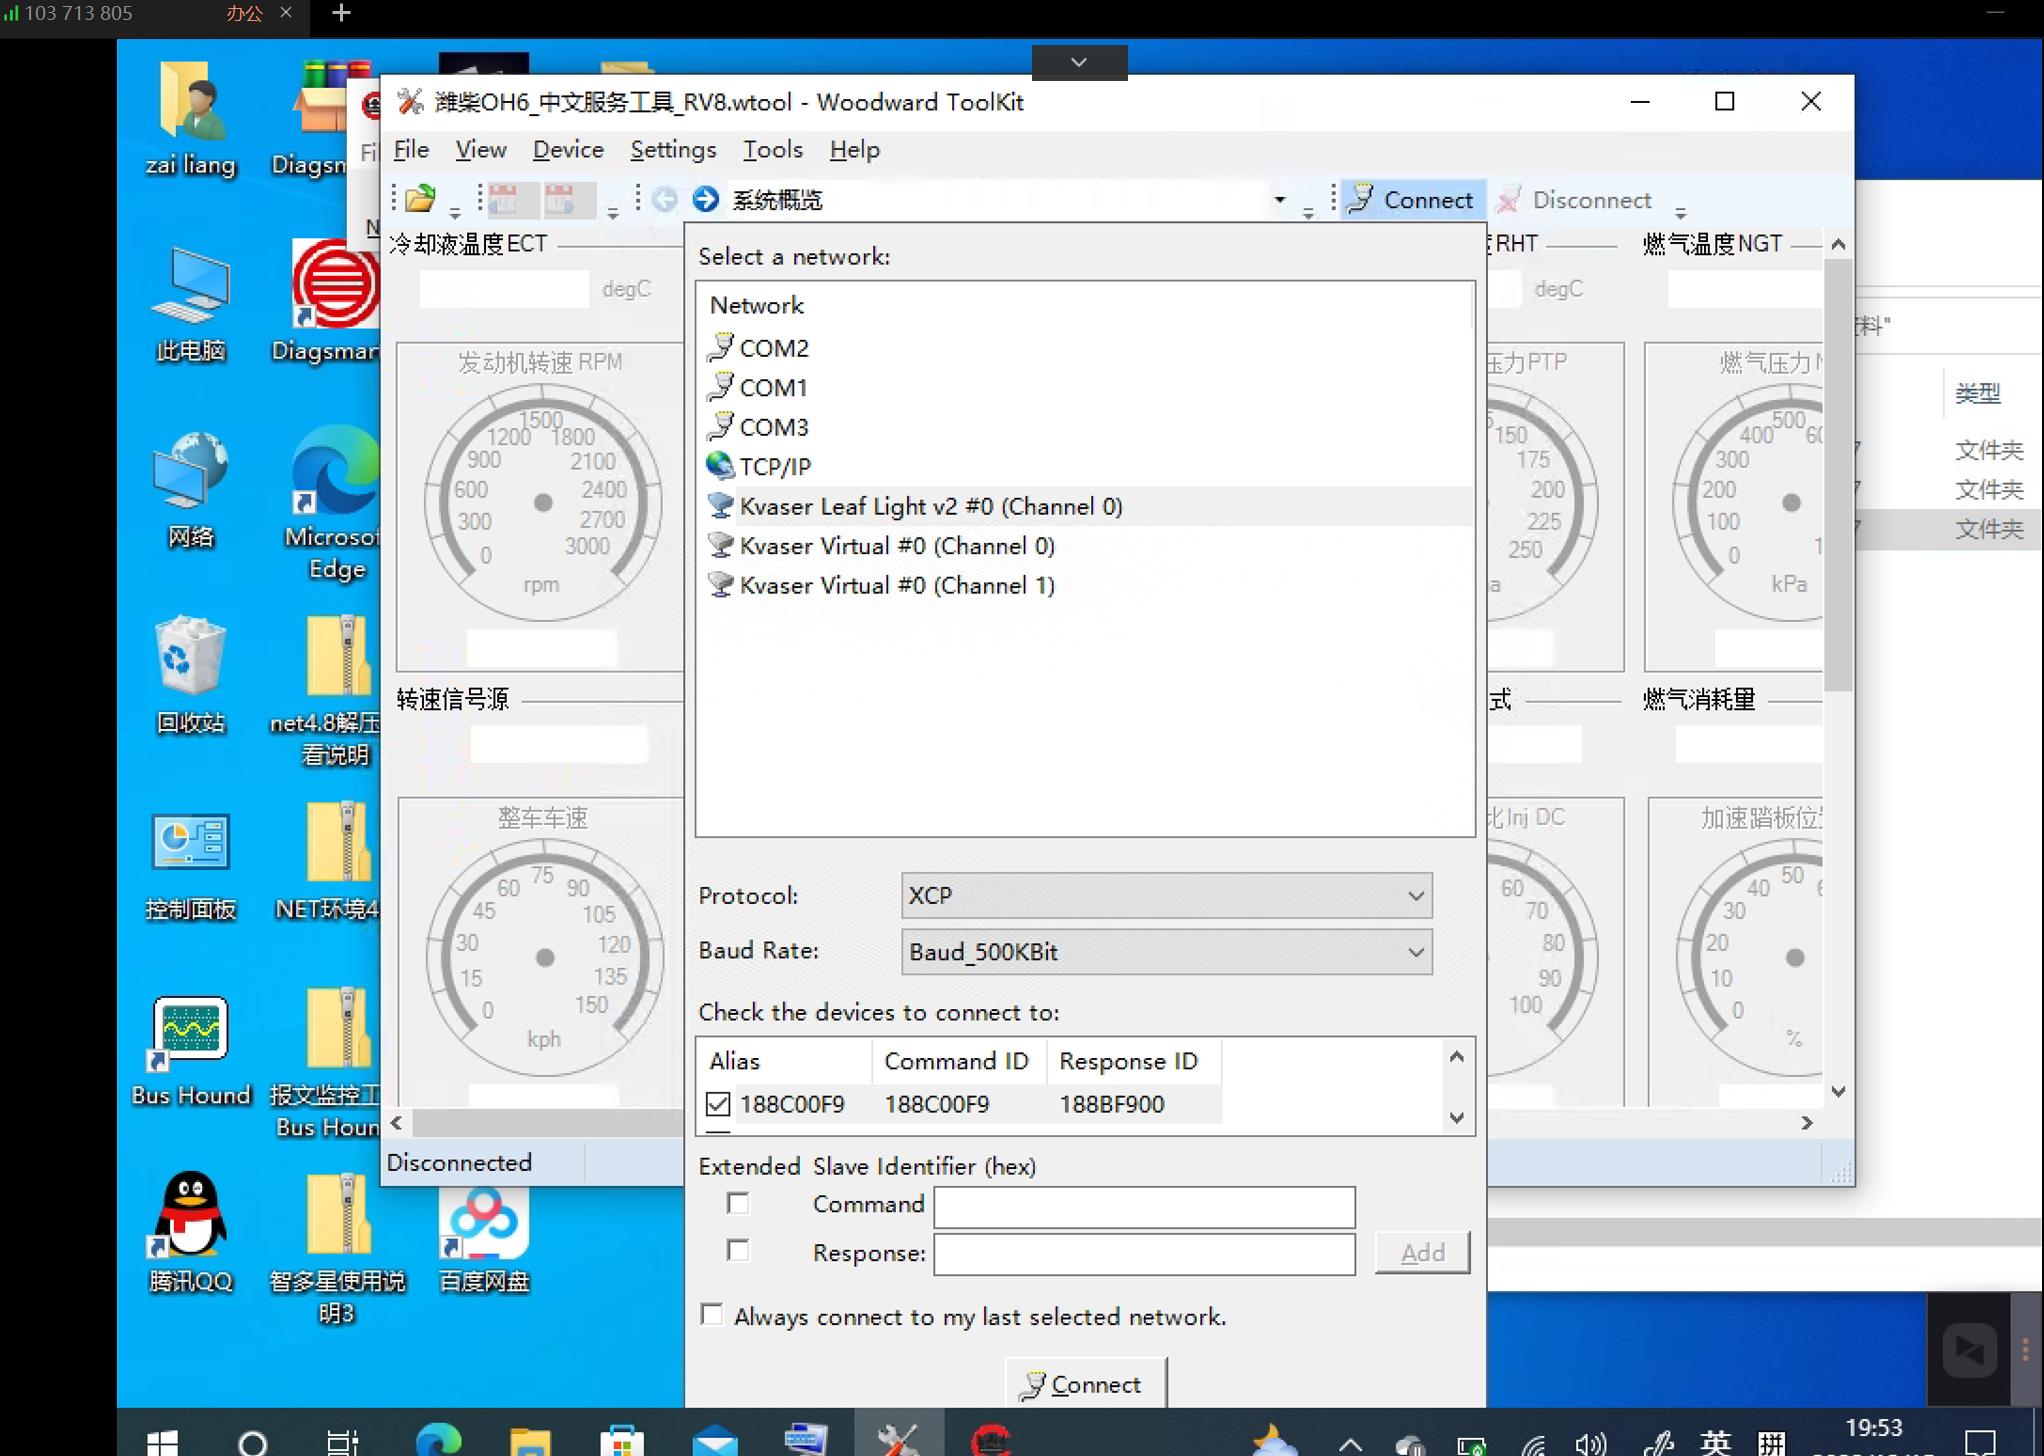Click the first grayed save-settings toolbar icon

pyautogui.click(x=503, y=199)
